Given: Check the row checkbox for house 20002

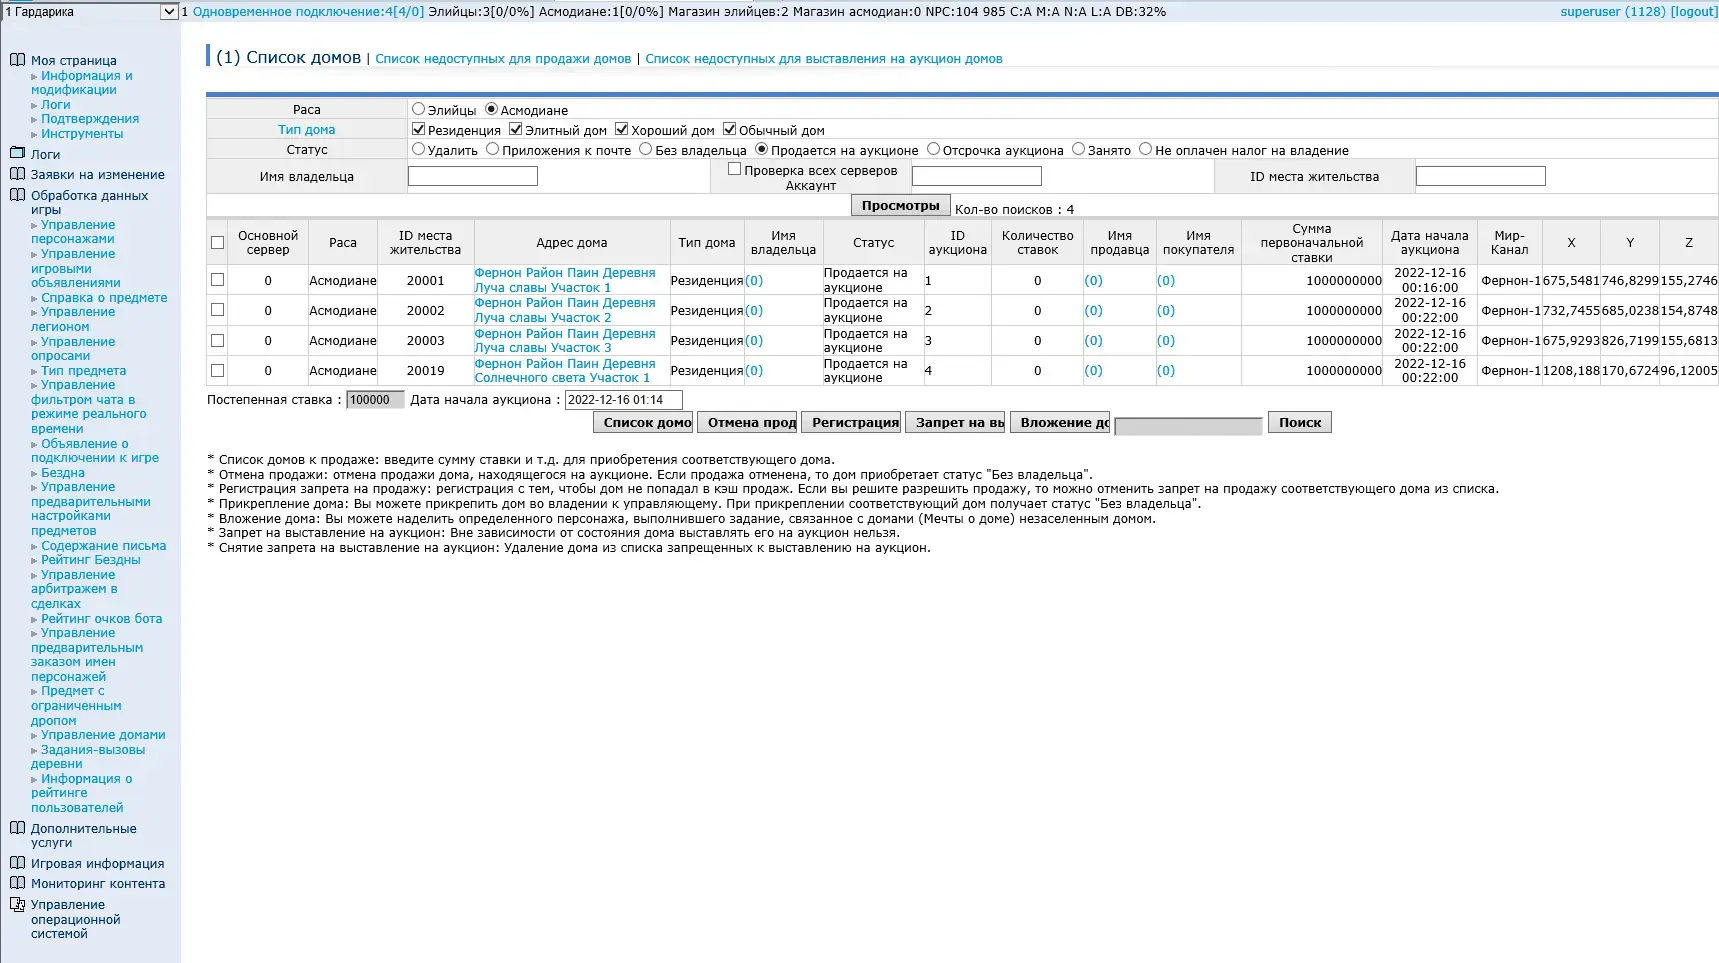Looking at the screenshot, I should coord(218,310).
